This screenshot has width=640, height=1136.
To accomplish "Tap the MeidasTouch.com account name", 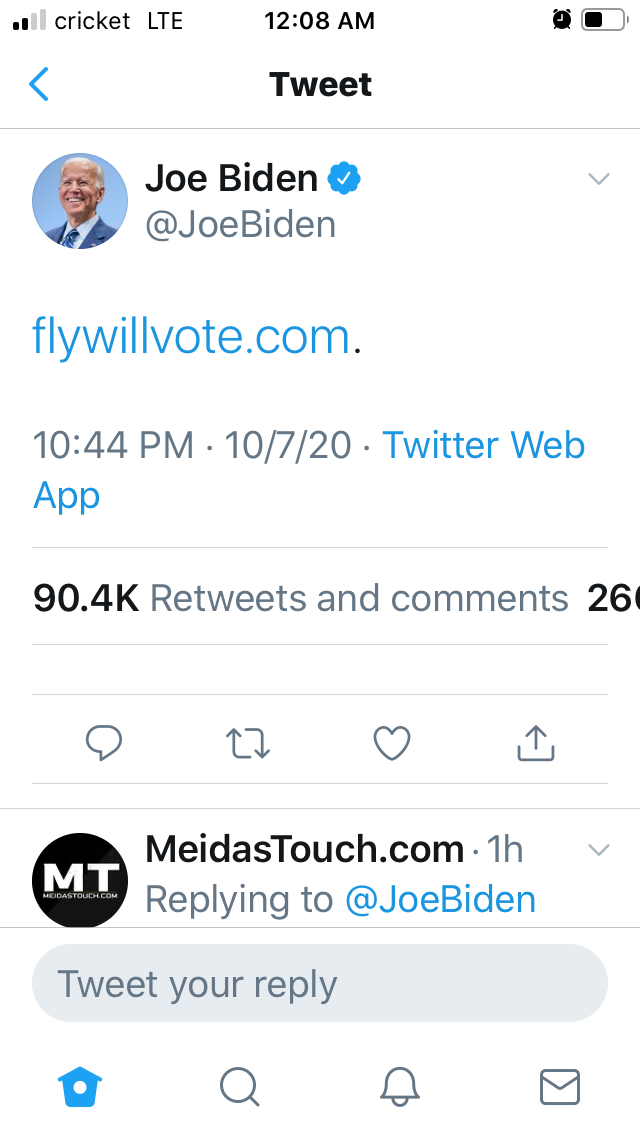I will [x=304, y=850].
